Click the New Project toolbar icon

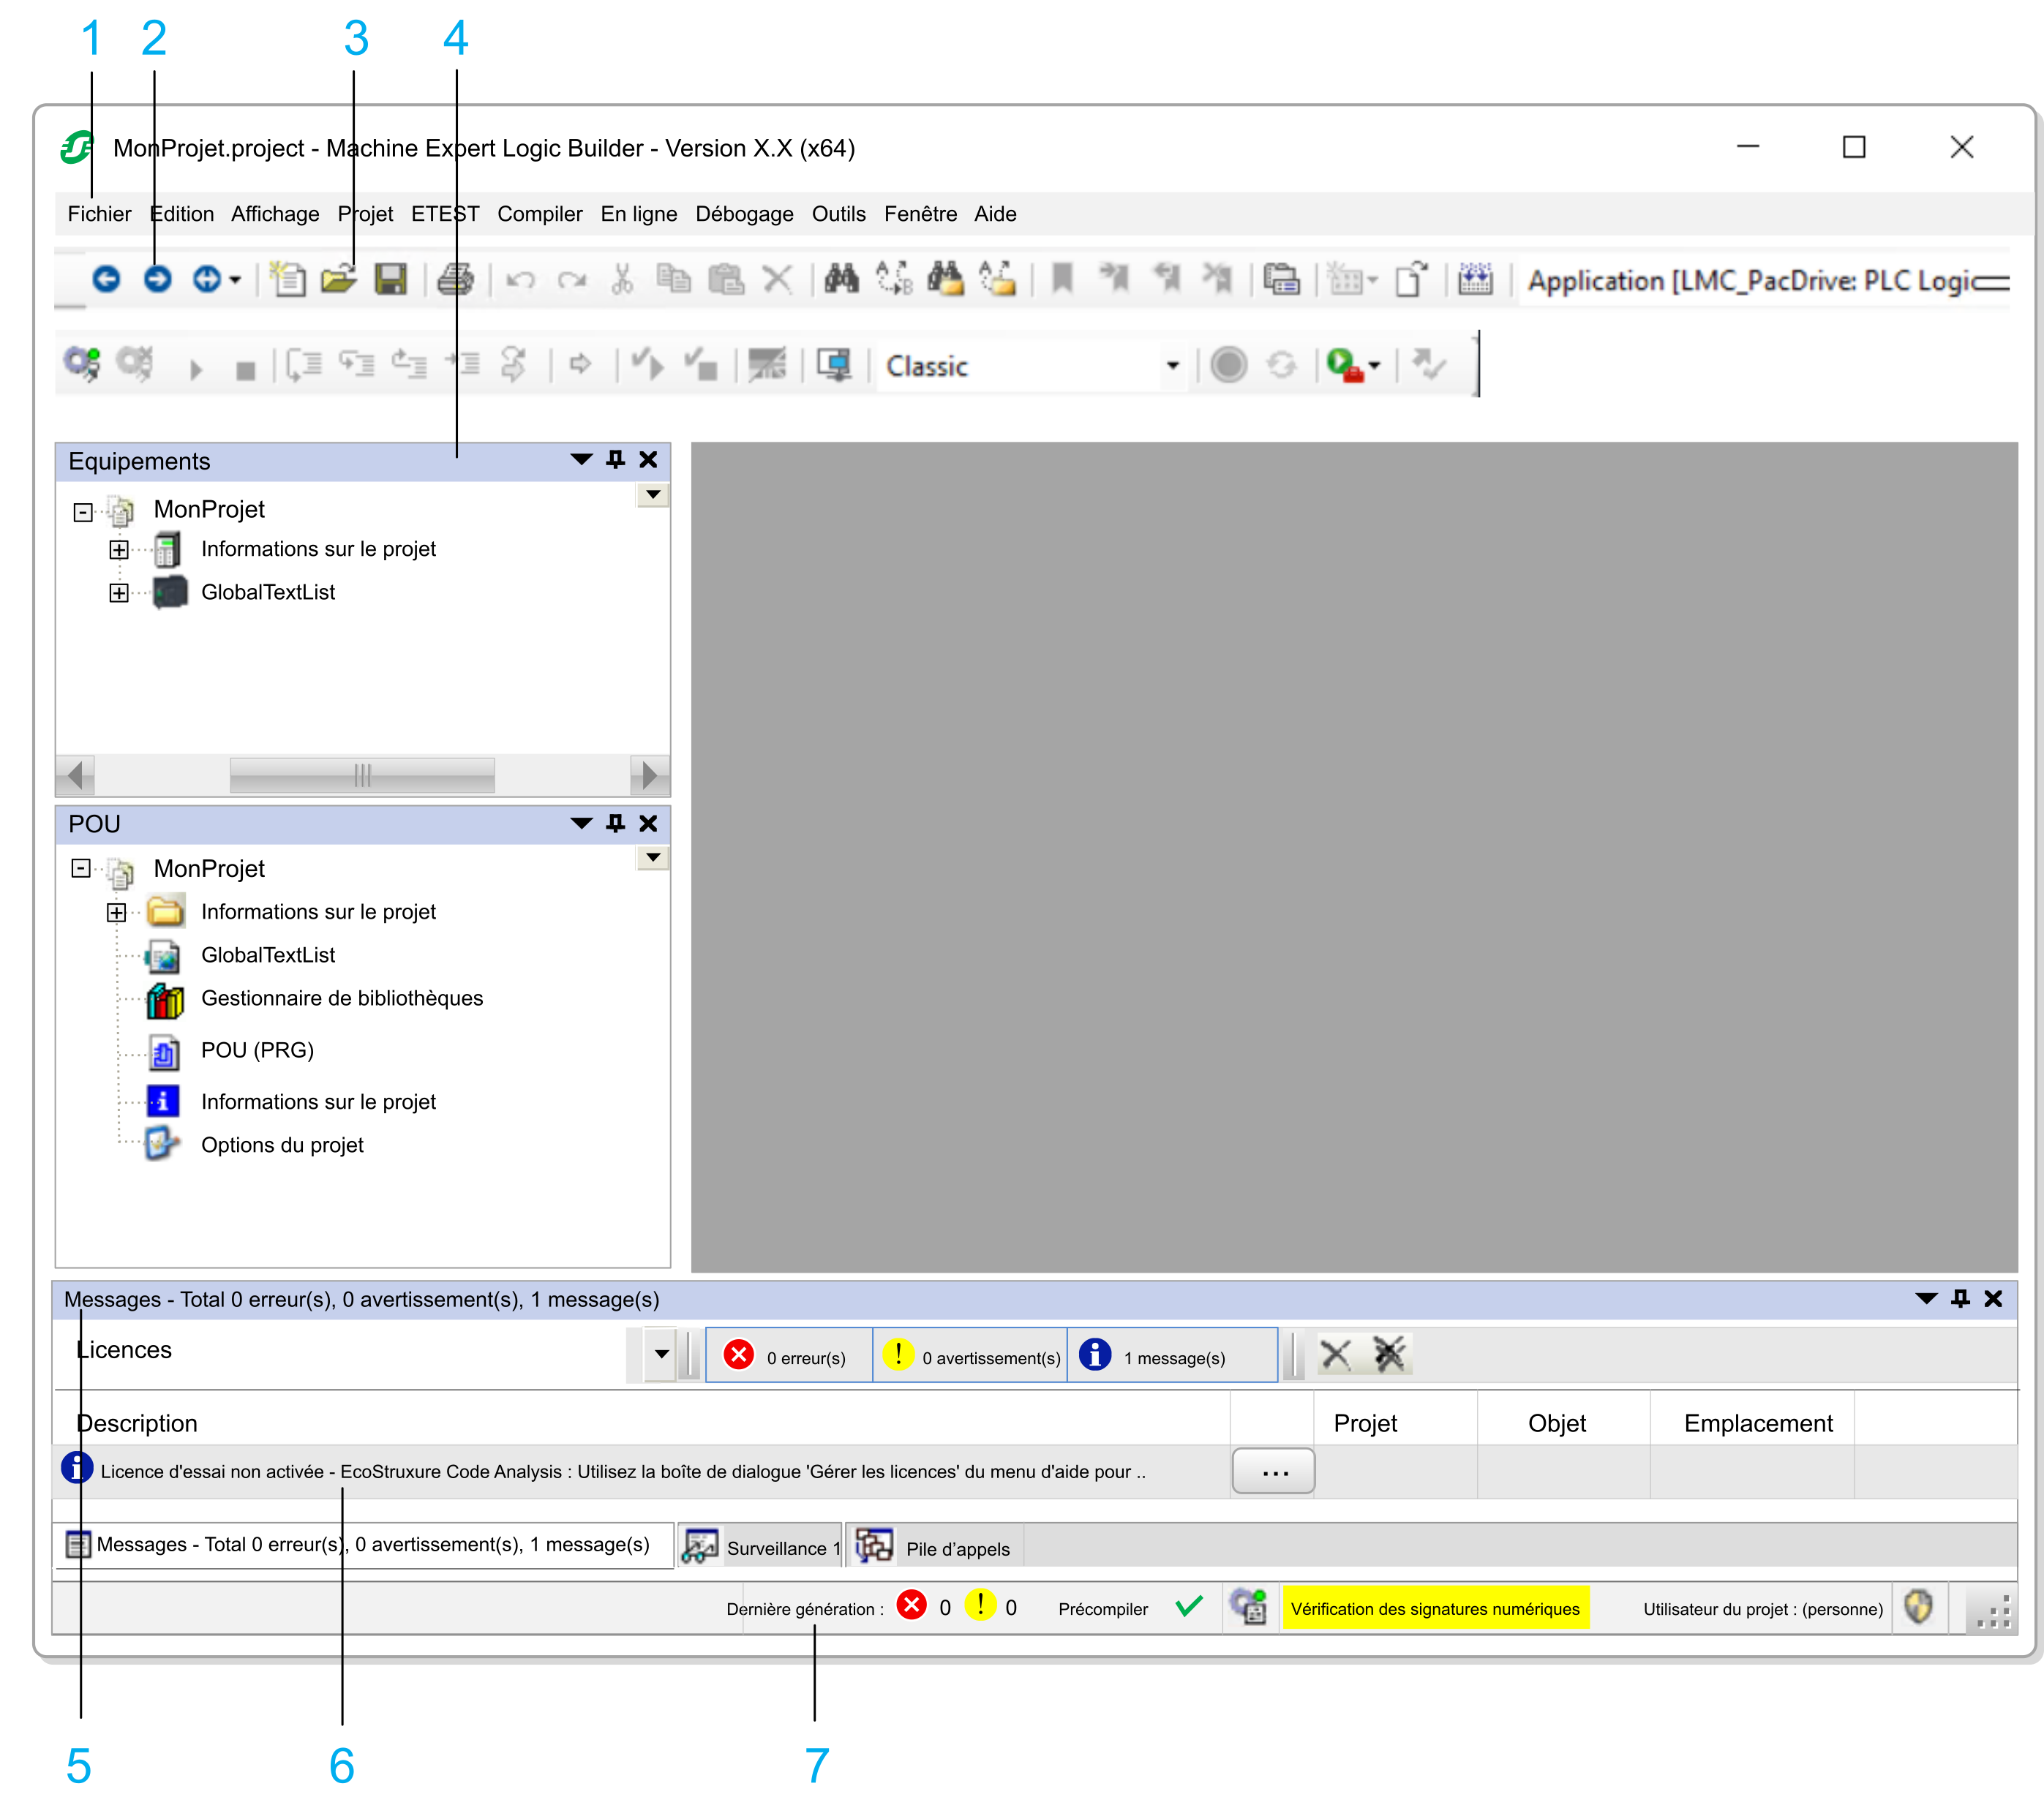click(x=288, y=279)
